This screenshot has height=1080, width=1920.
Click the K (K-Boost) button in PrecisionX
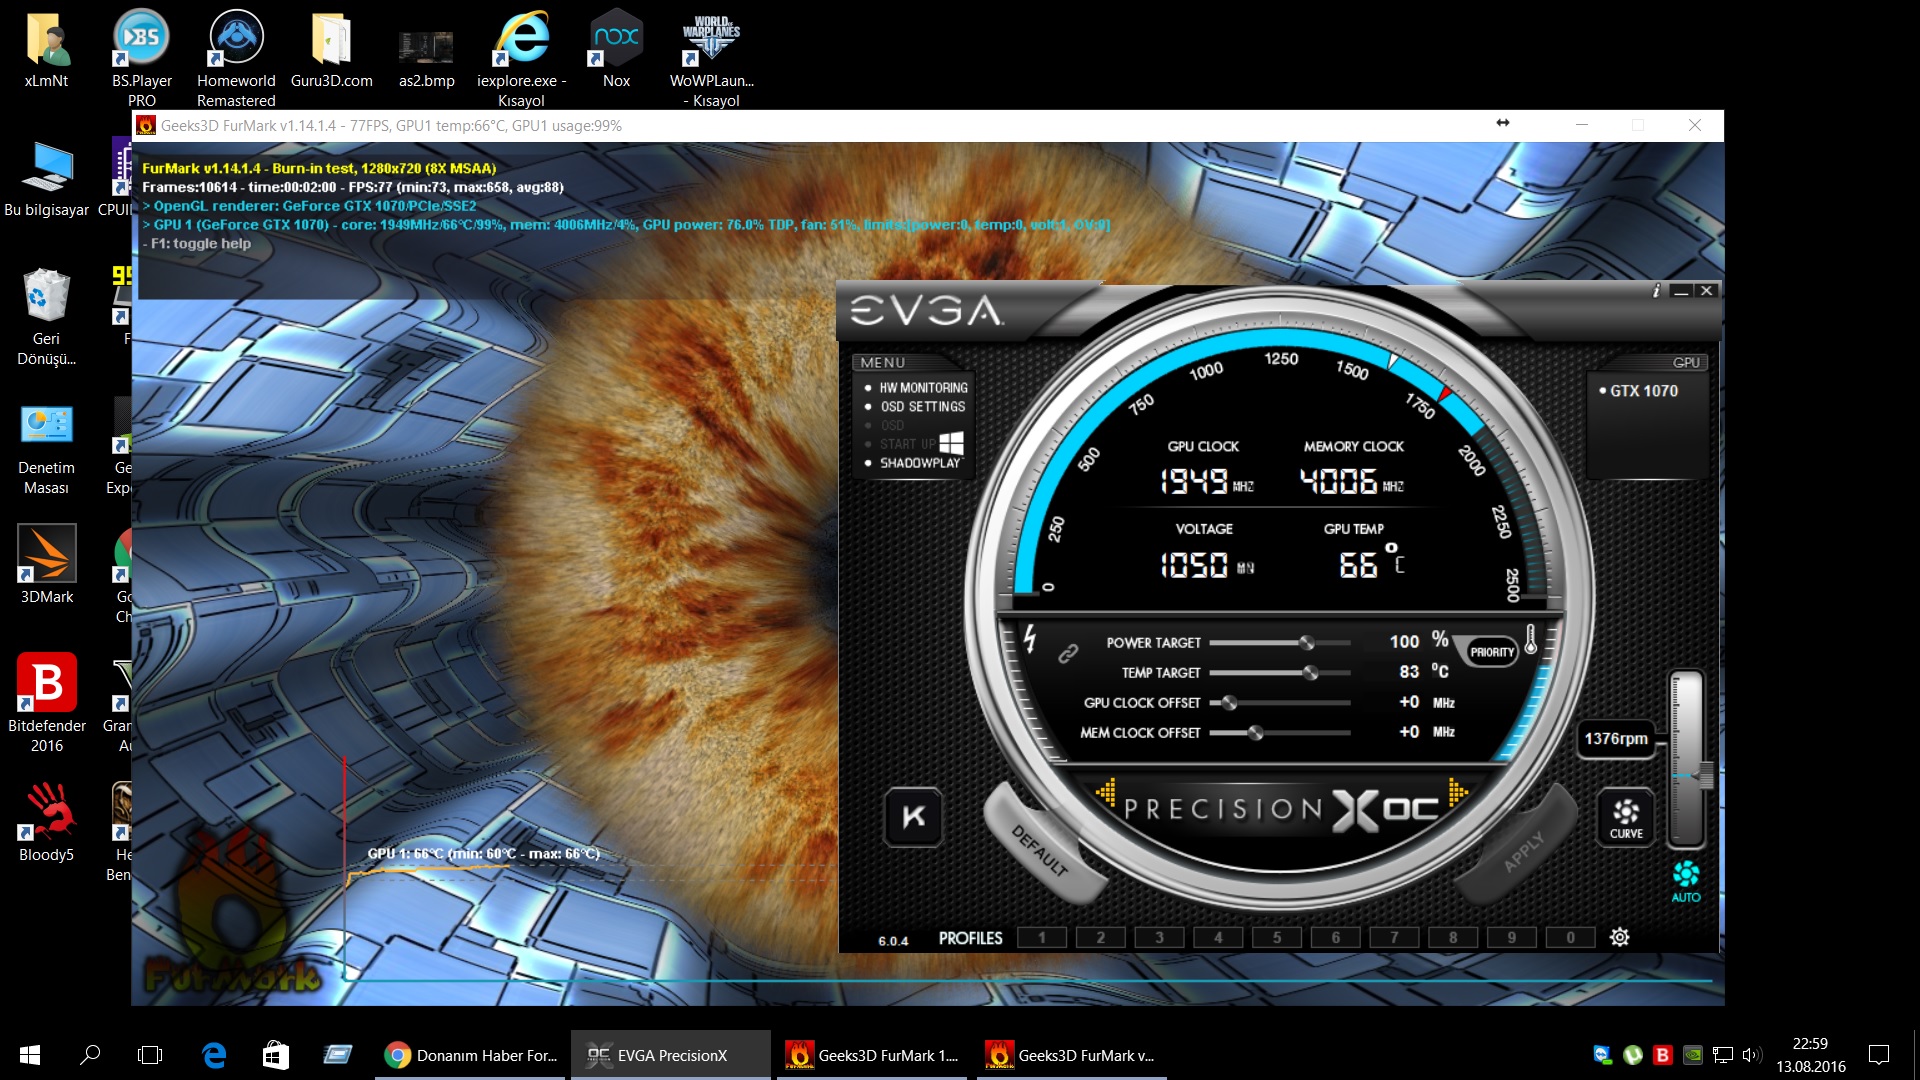(914, 816)
